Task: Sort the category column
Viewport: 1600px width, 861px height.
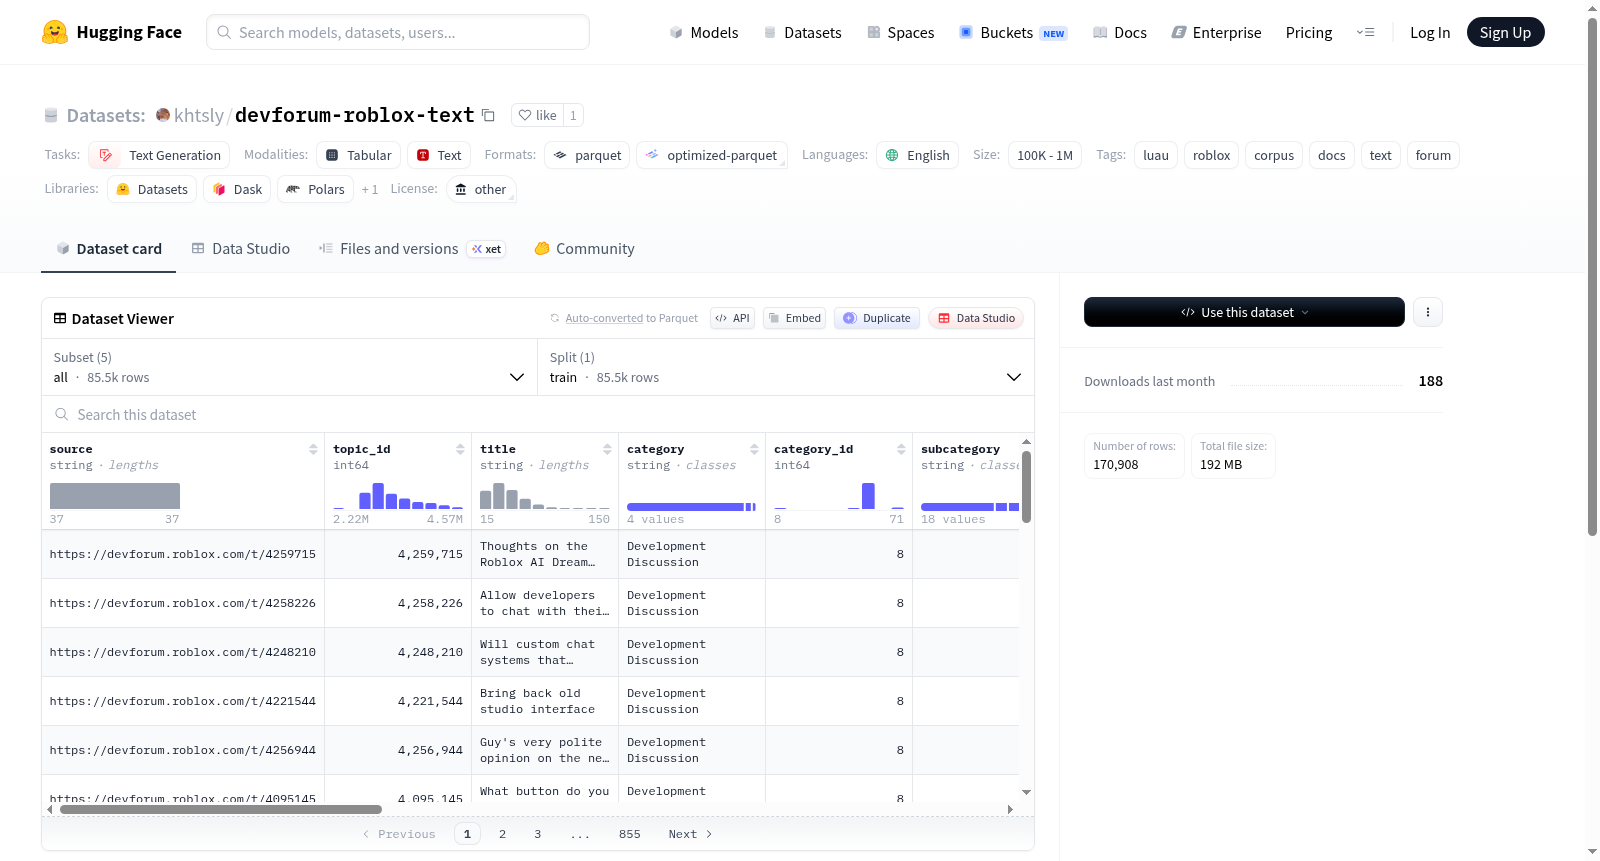Action: (754, 449)
